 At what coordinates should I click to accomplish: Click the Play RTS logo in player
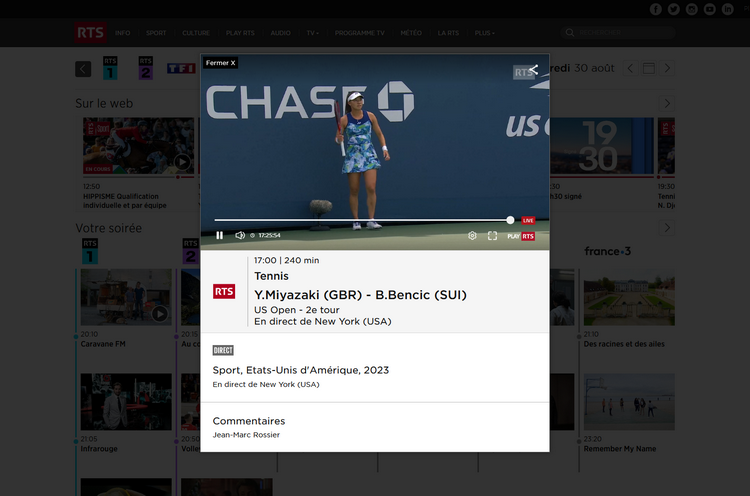[521, 236]
